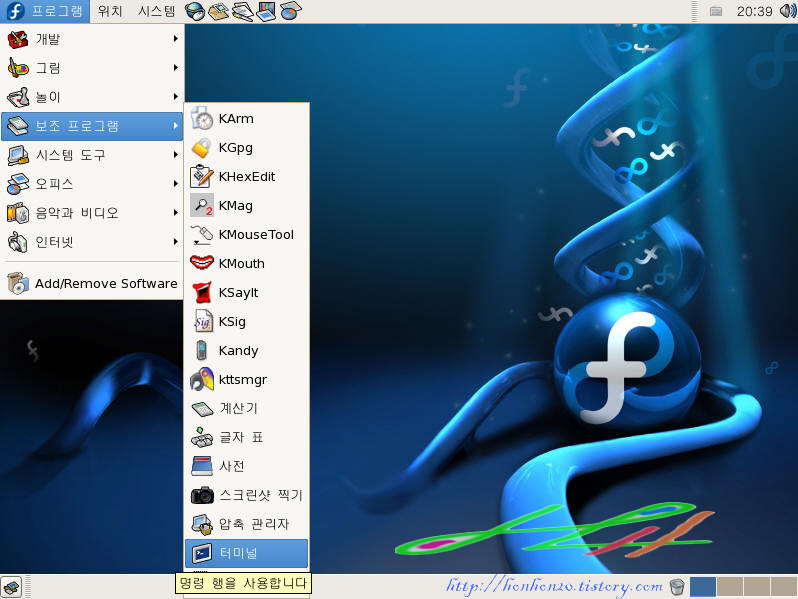The height and width of the screenshot is (599, 798).
Task: Launch KSayIt
Action: [x=247, y=293]
